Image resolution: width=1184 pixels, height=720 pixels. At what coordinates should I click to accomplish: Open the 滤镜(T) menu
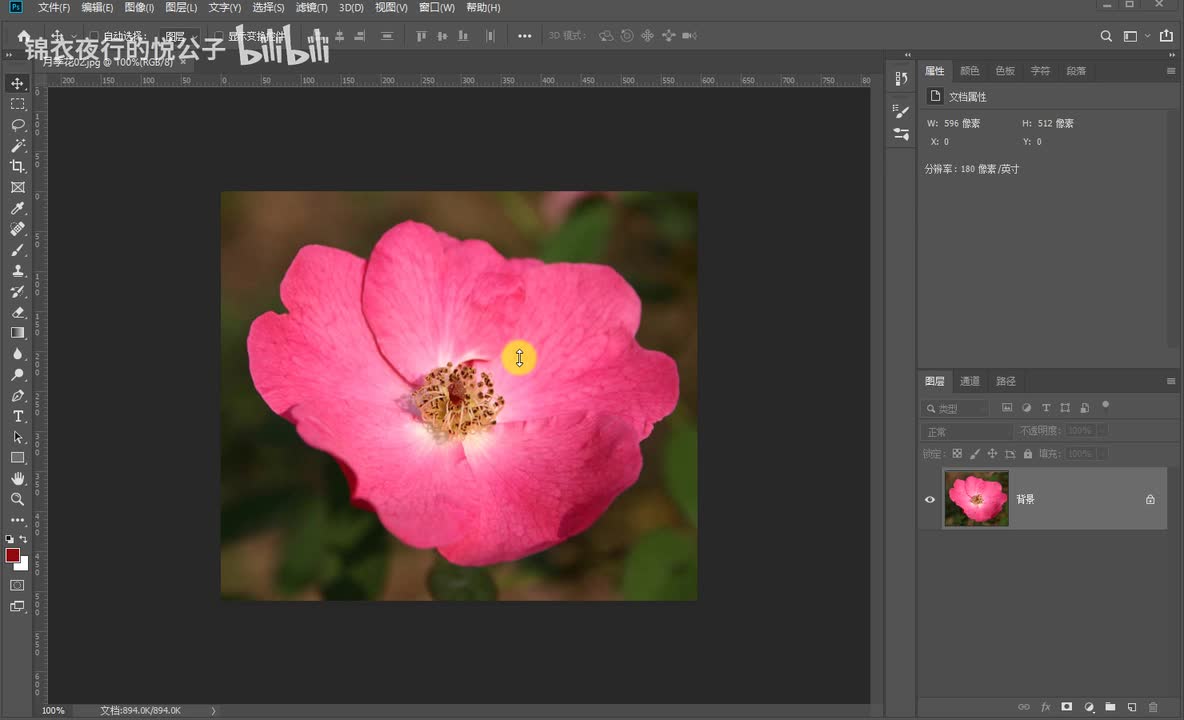(x=310, y=8)
